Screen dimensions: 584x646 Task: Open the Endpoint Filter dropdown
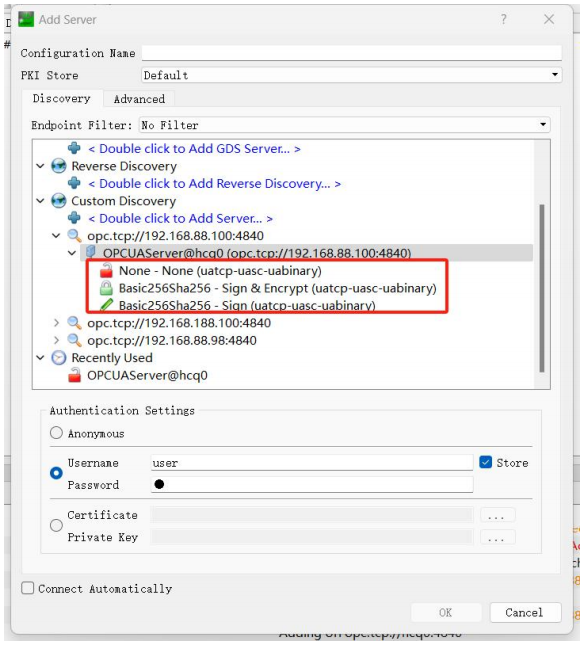click(x=345, y=125)
